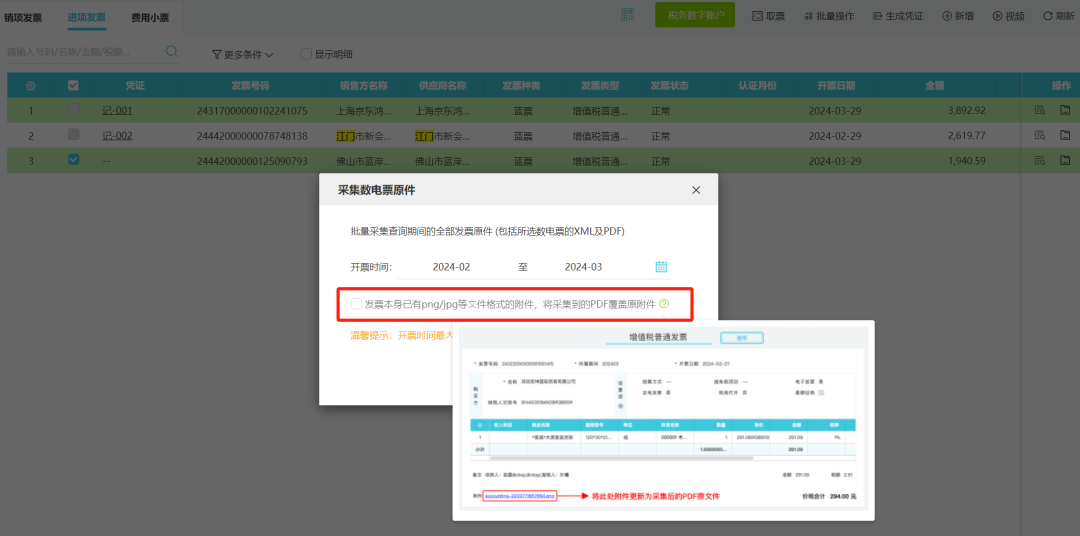Viewport: 1080px width, 536px height.
Task: Open the calendar picker in the dialog
Action: point(661,267)
